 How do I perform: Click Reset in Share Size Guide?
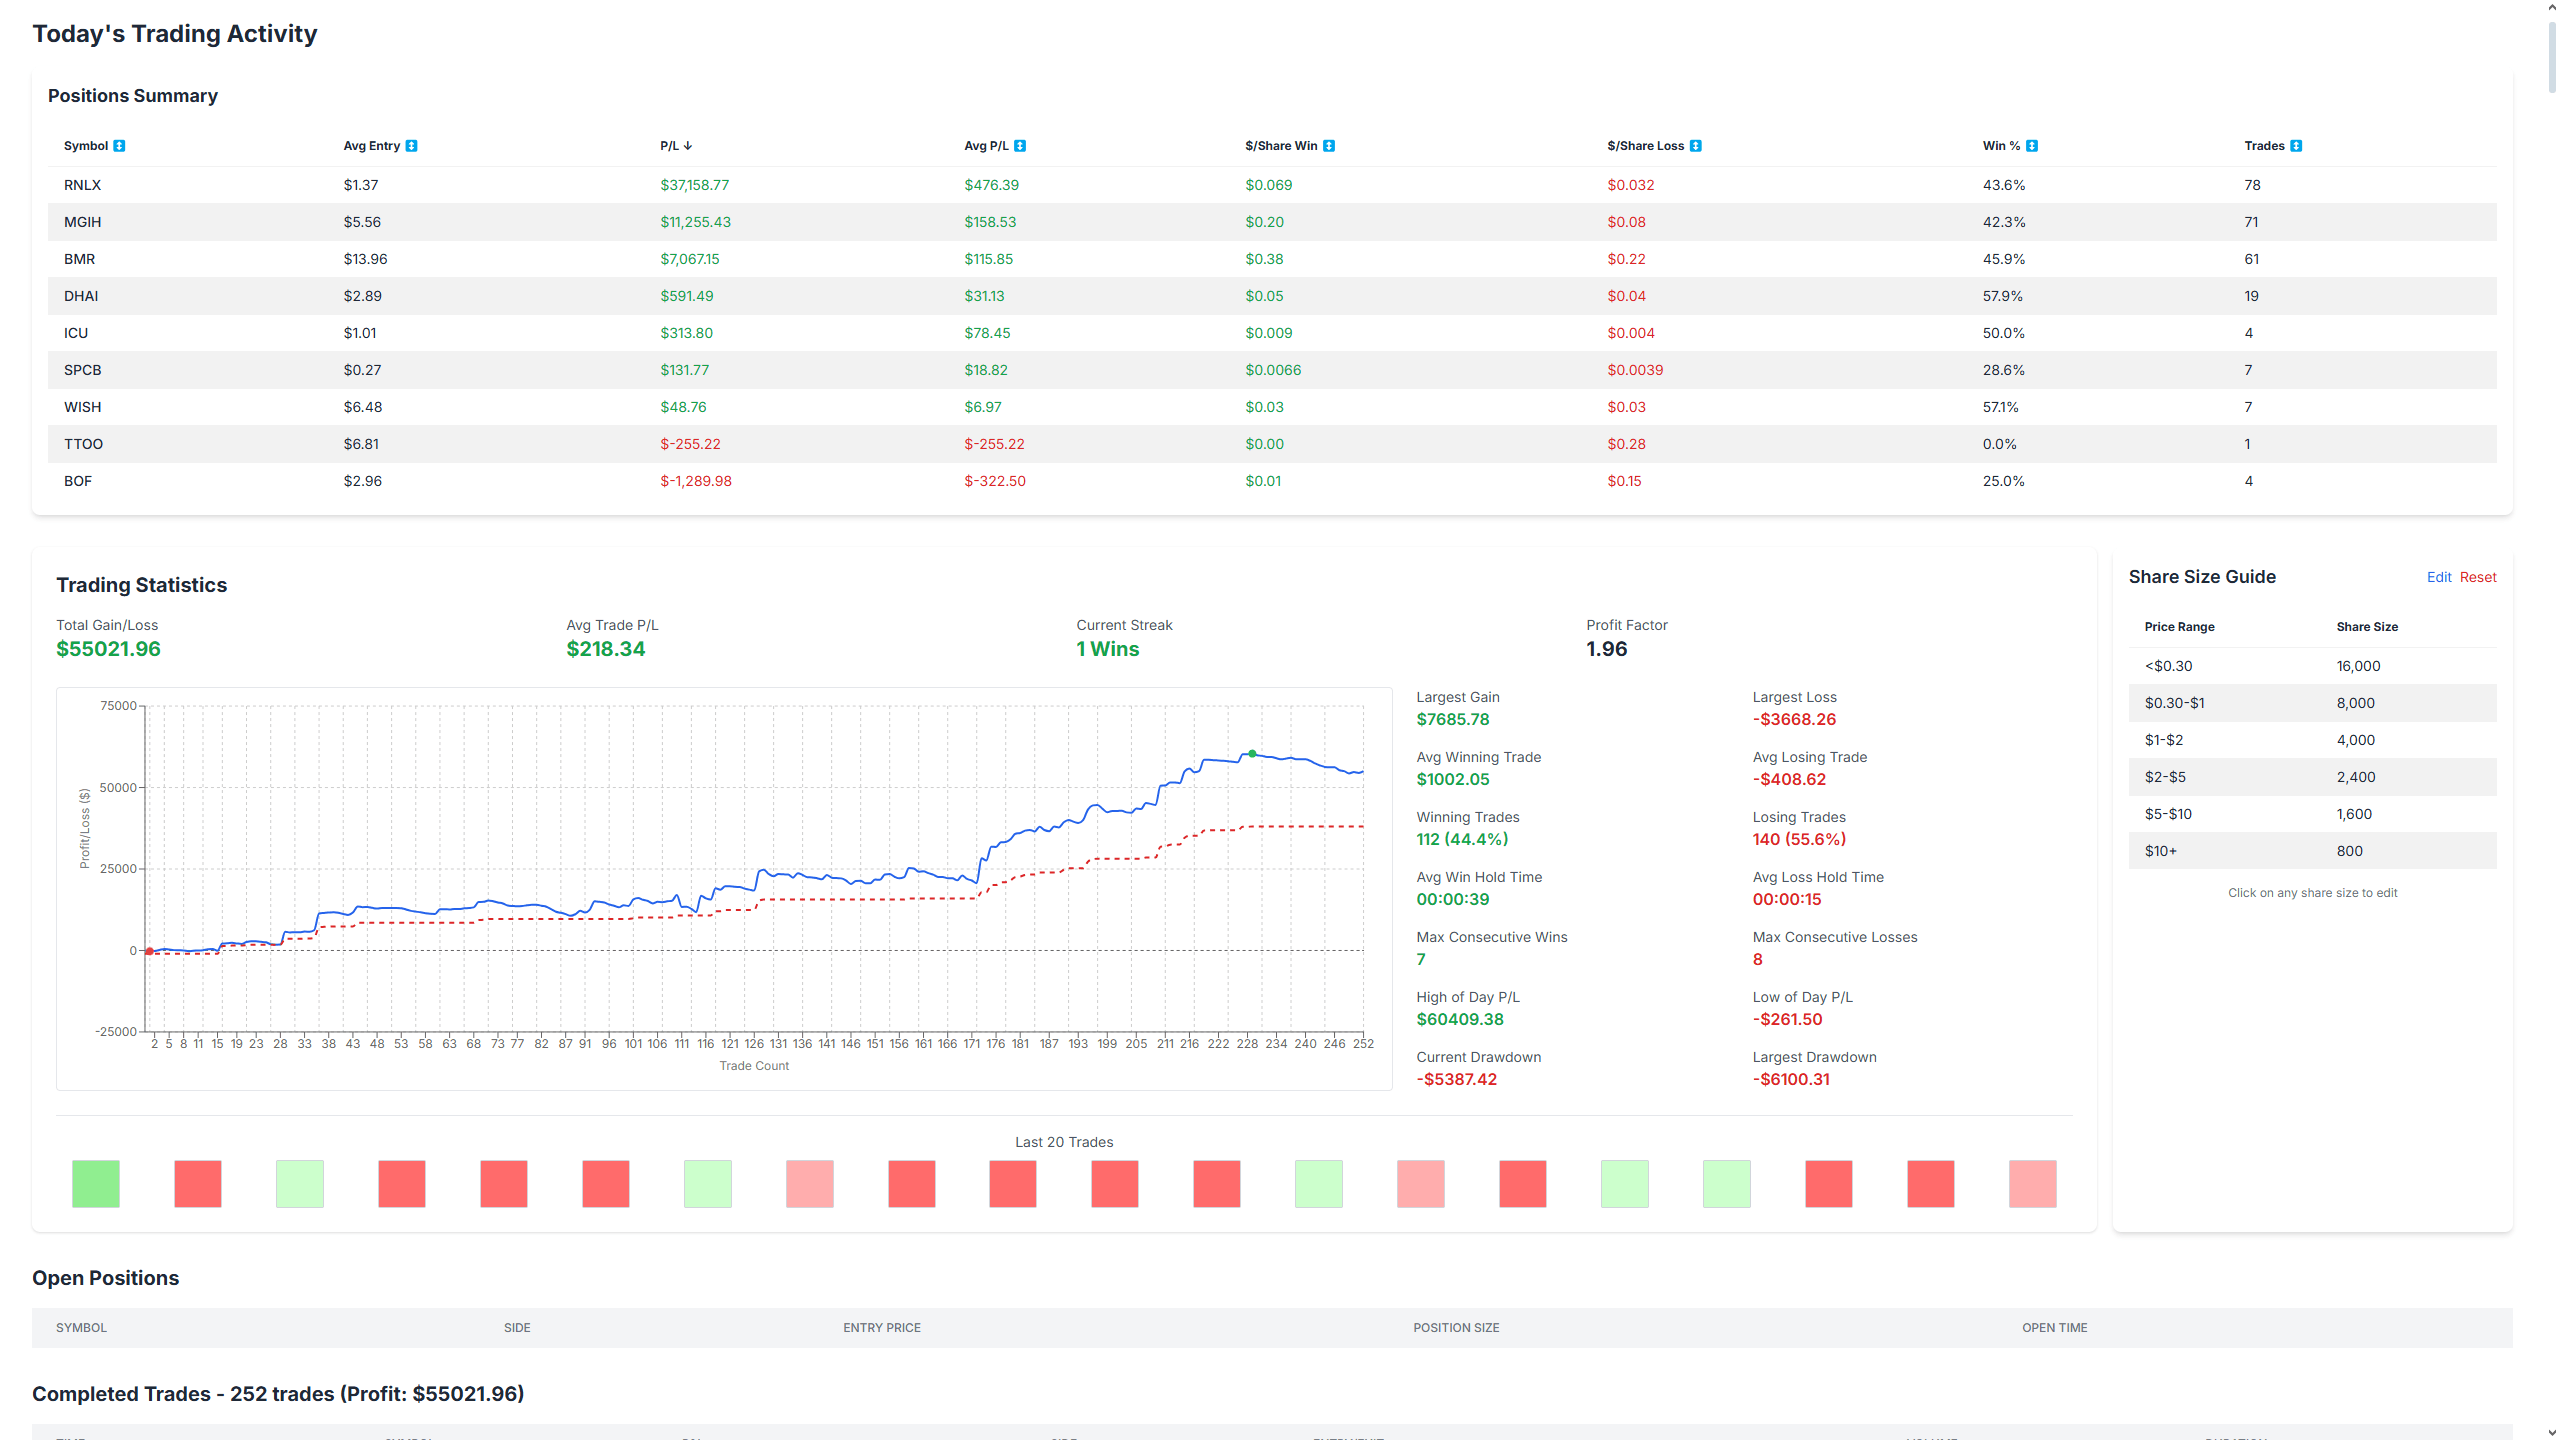2478,577
